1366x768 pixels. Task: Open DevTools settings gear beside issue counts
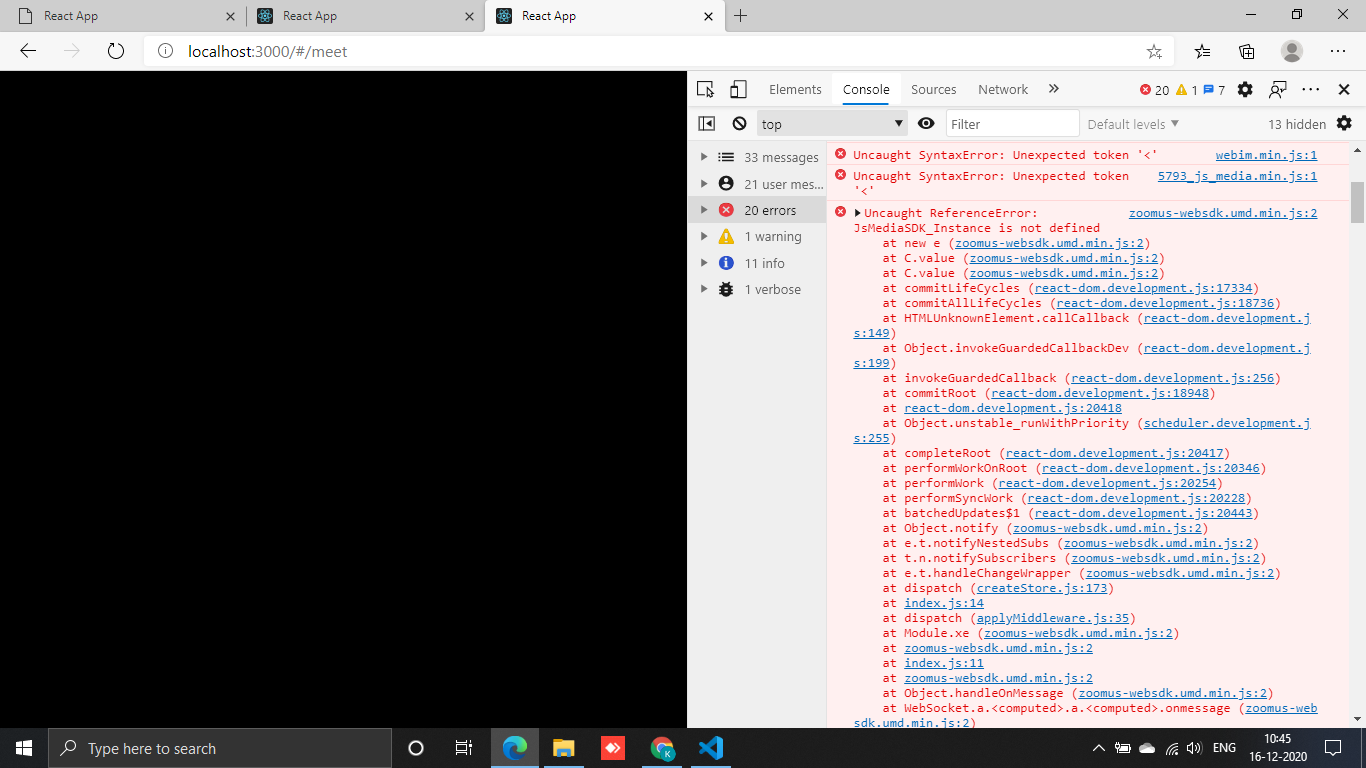pyautogui.click(x=1245, y=89)
